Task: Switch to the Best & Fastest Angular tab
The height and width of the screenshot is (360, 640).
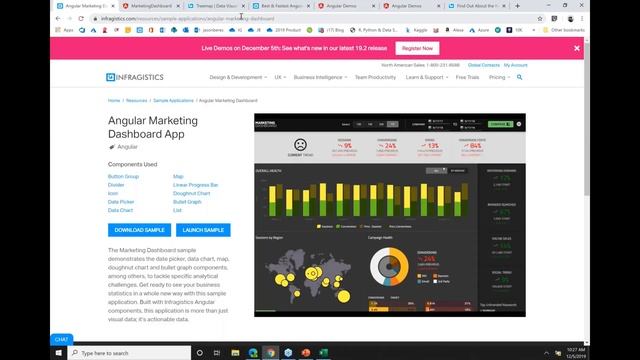Action: 282,6
